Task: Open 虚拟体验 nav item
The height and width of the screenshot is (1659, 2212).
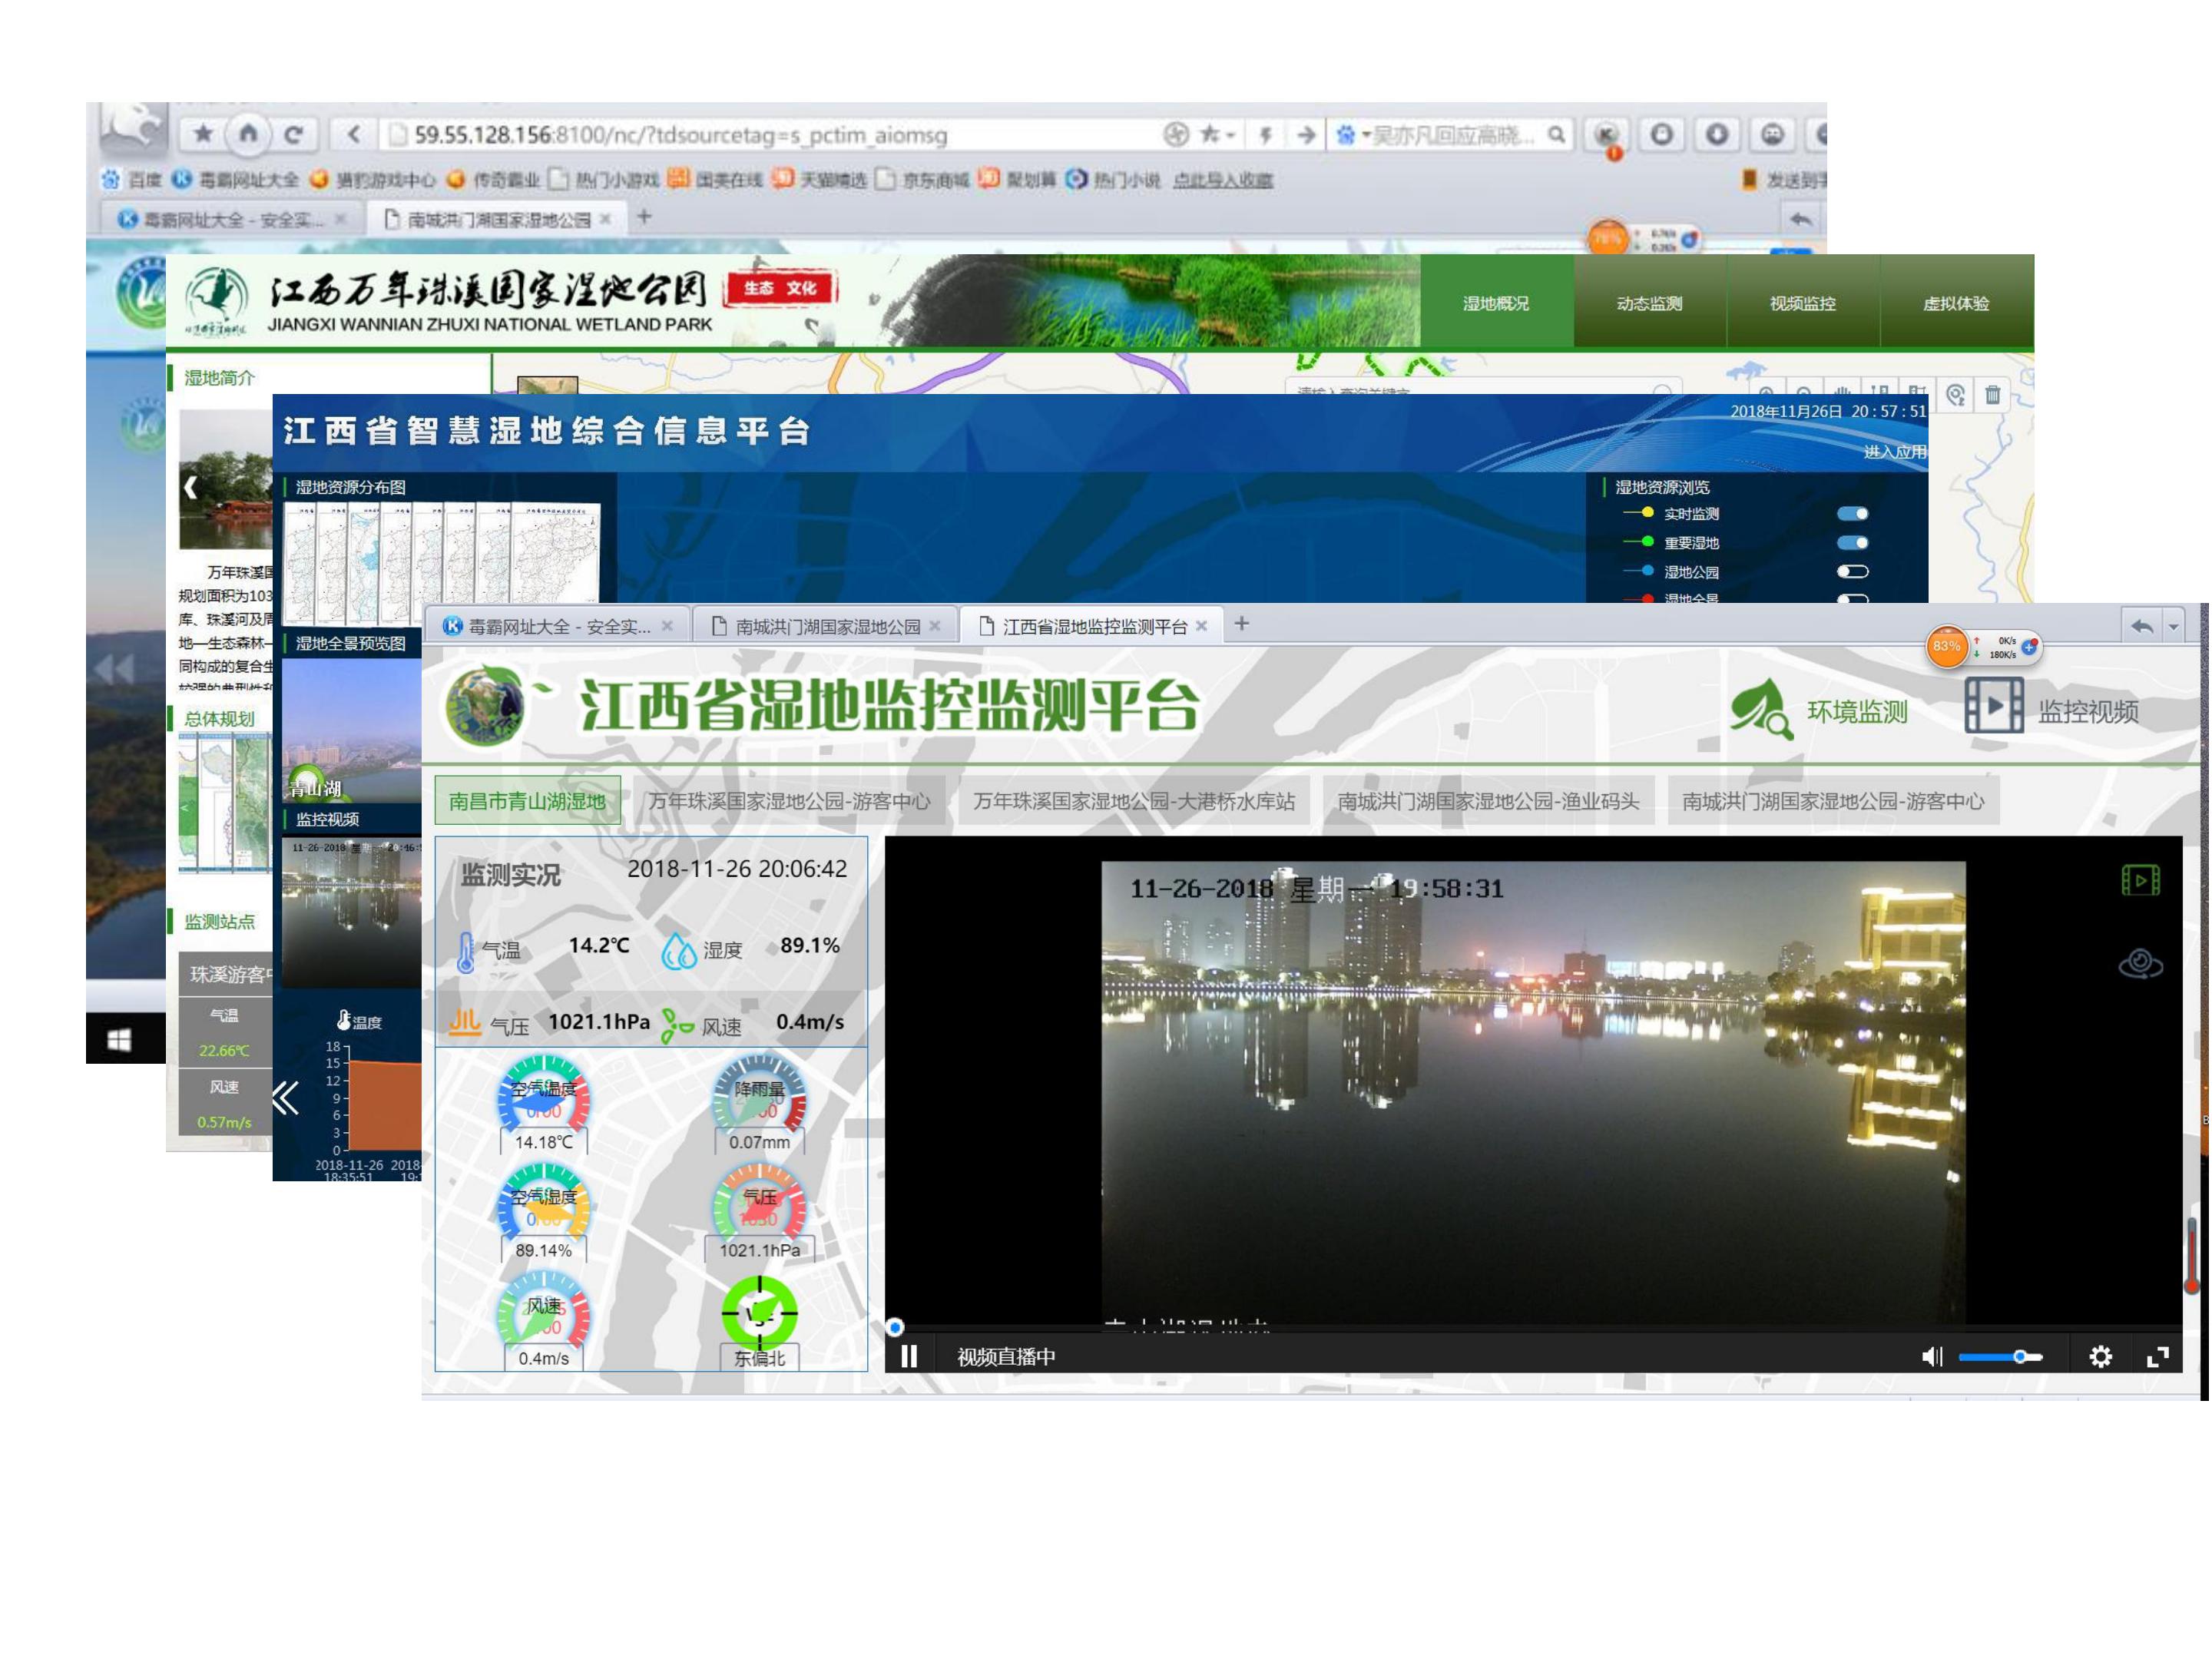Action: pos(1956,303)
